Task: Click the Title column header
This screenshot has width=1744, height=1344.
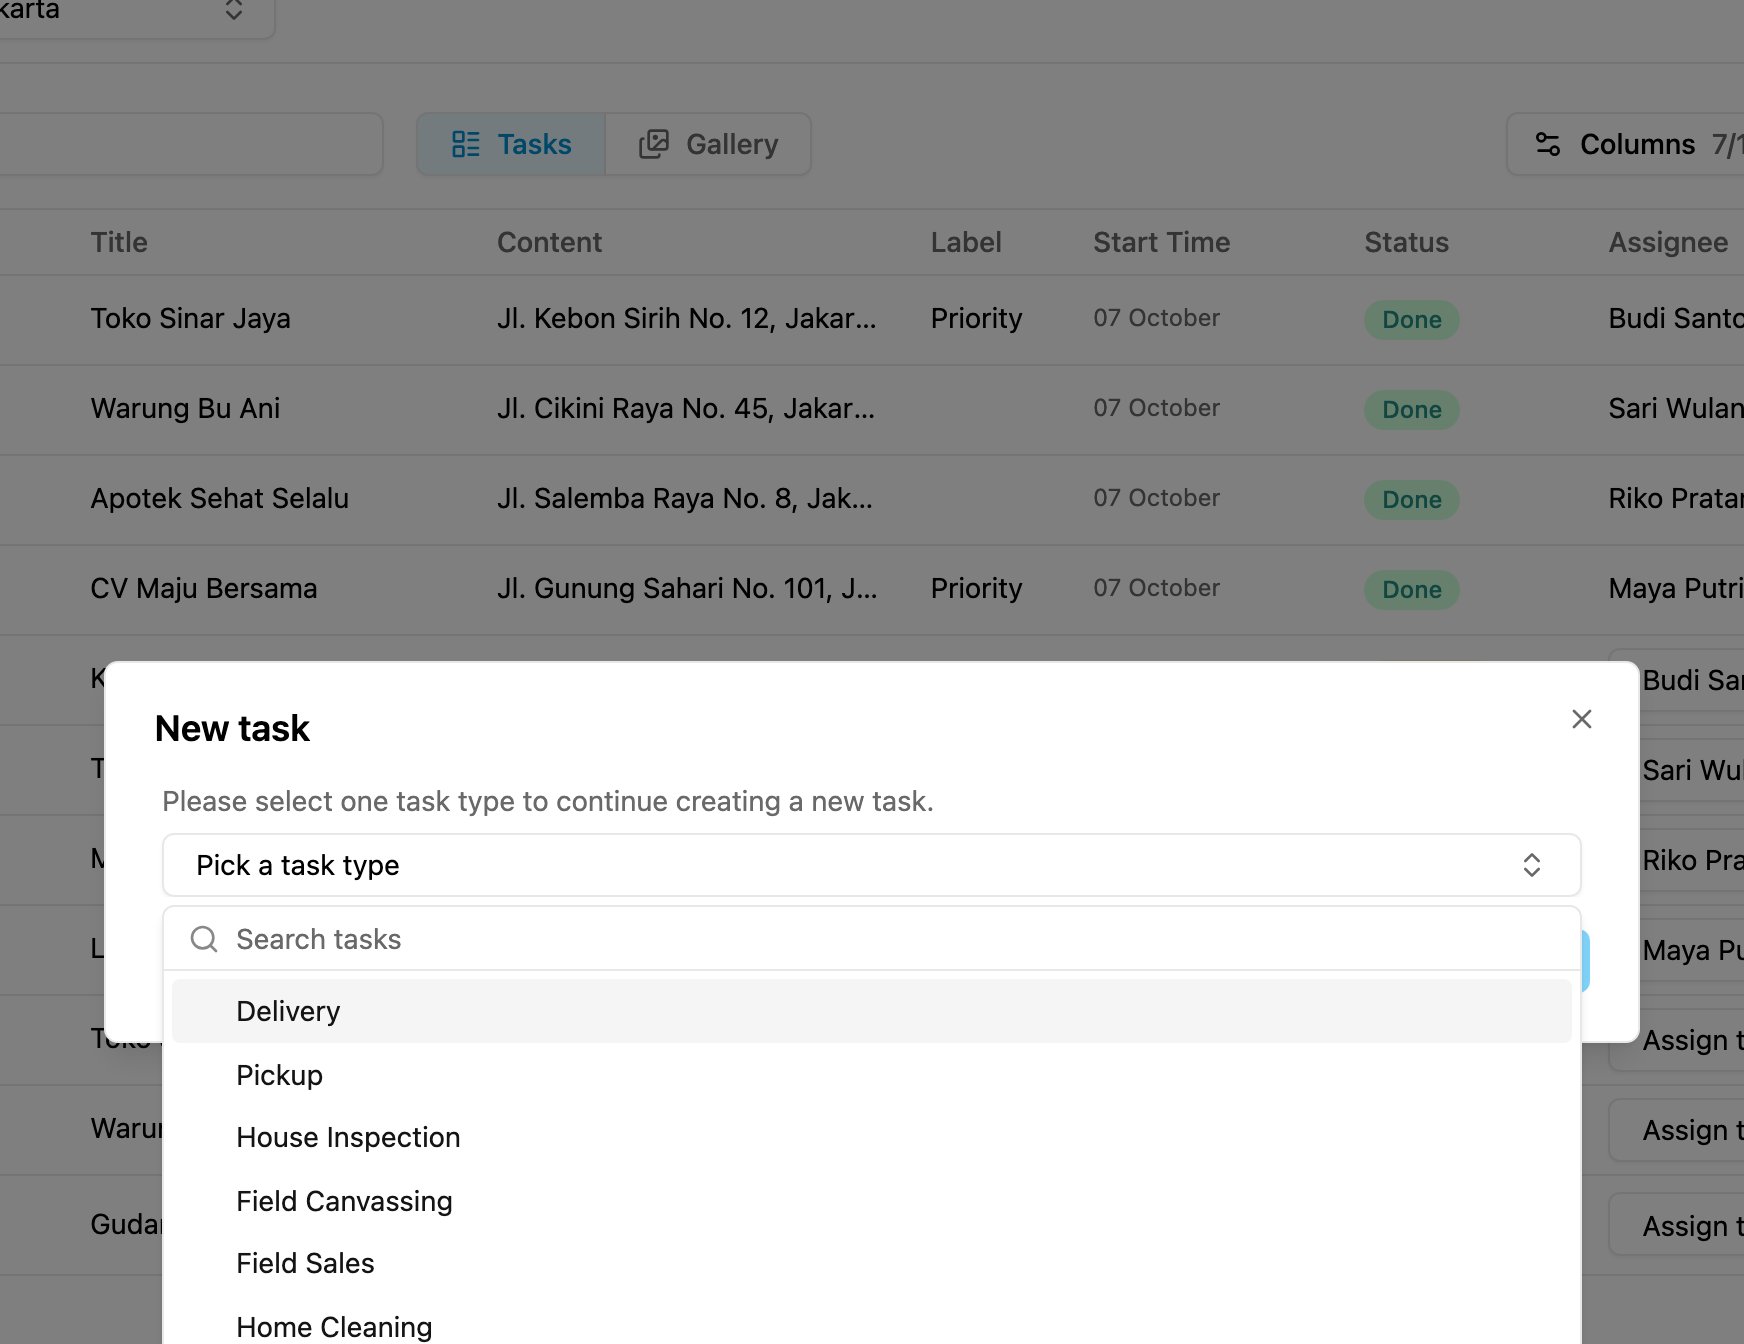Action: pyautogui.click(x=119, y=242)
